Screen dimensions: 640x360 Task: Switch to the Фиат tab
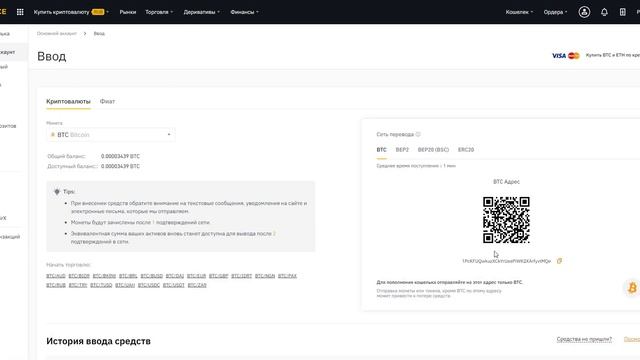107,101
